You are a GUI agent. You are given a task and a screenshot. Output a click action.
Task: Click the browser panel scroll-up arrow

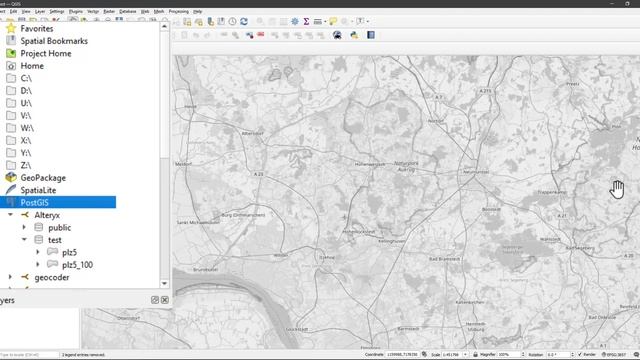coord(164,27)
